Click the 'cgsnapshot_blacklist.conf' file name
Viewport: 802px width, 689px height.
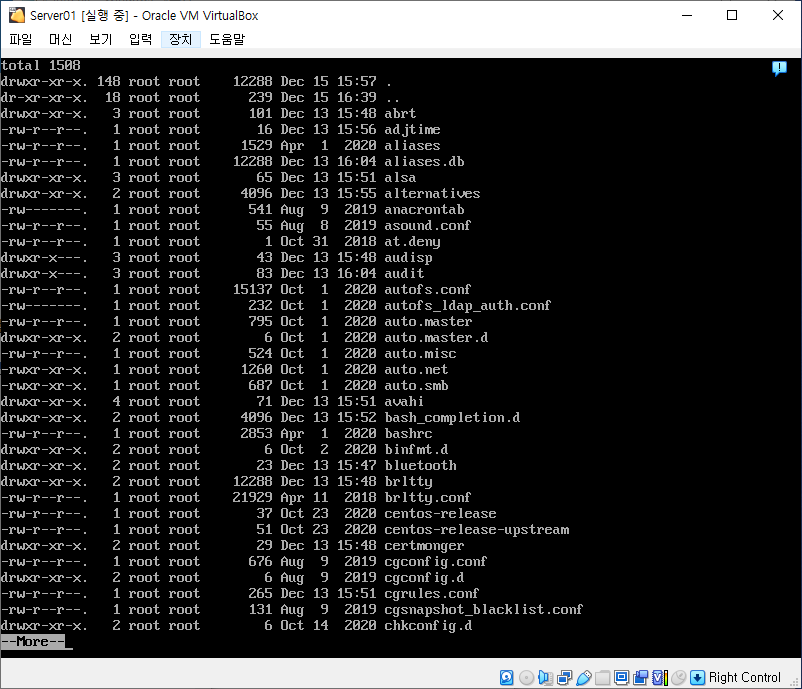coord(483,610)
